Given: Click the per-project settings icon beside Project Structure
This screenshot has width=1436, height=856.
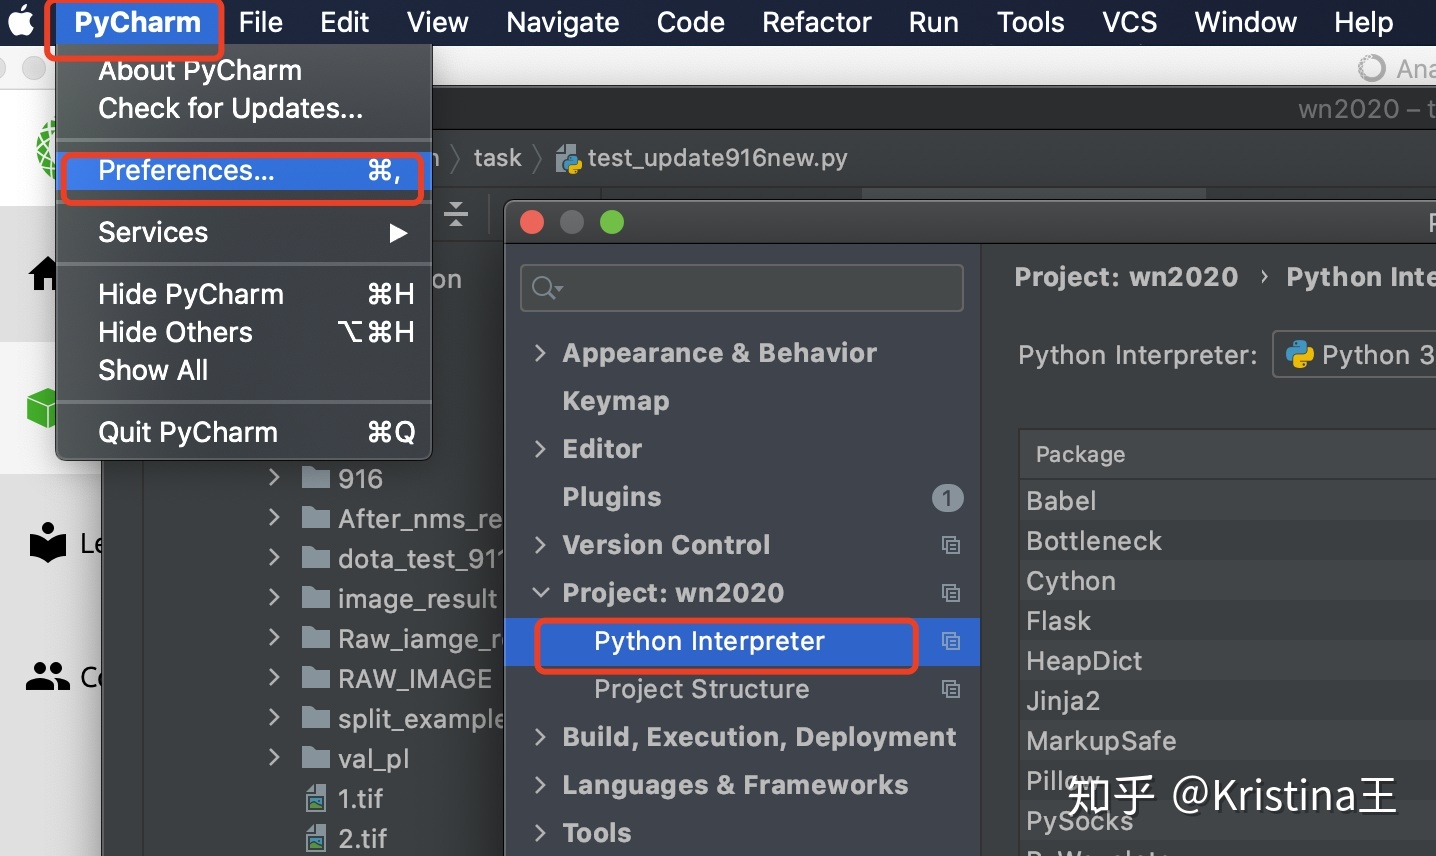Looking at the screenshot, I should pos(951,690).
